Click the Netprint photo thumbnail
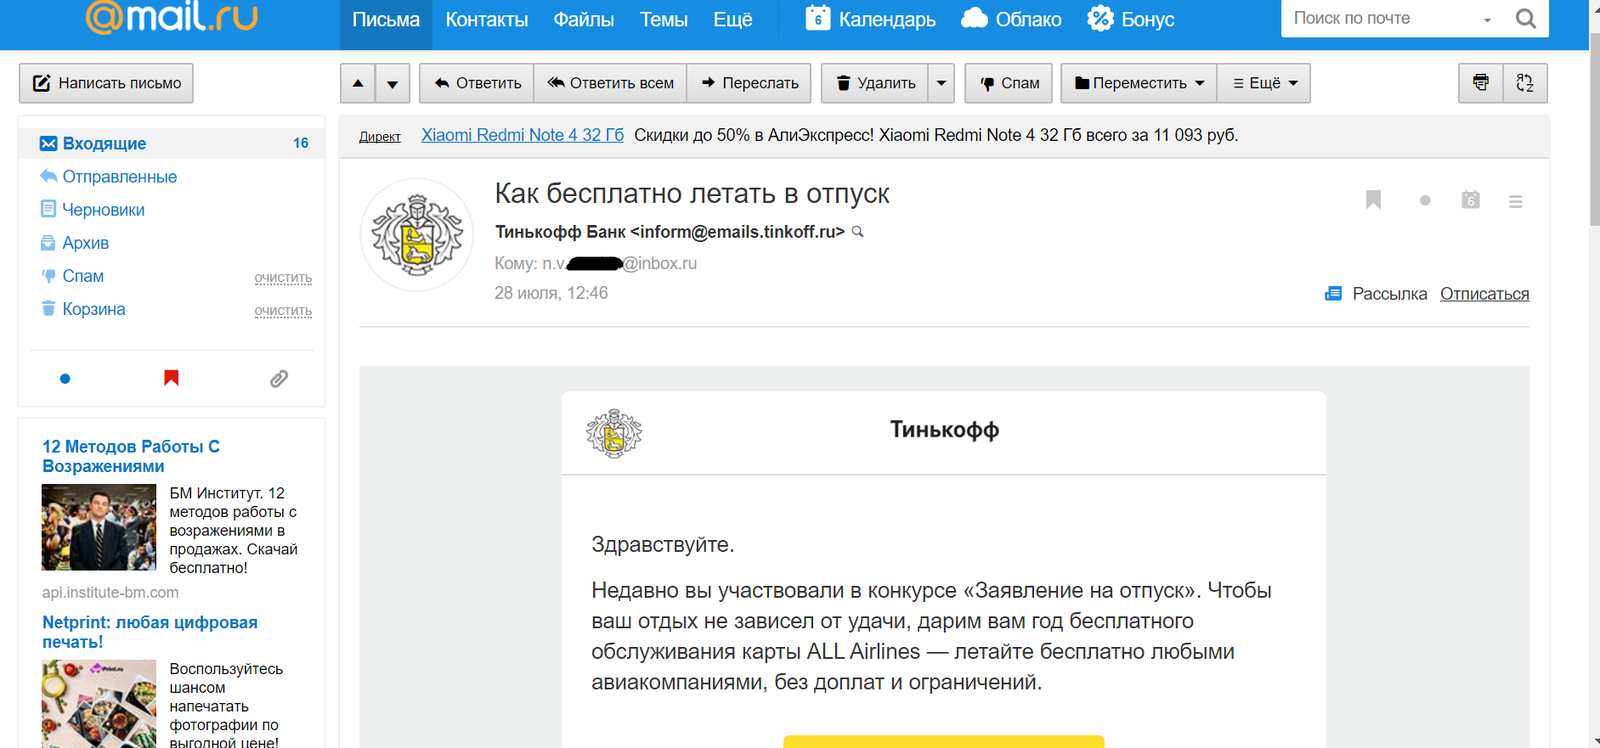 coord(99,704)
